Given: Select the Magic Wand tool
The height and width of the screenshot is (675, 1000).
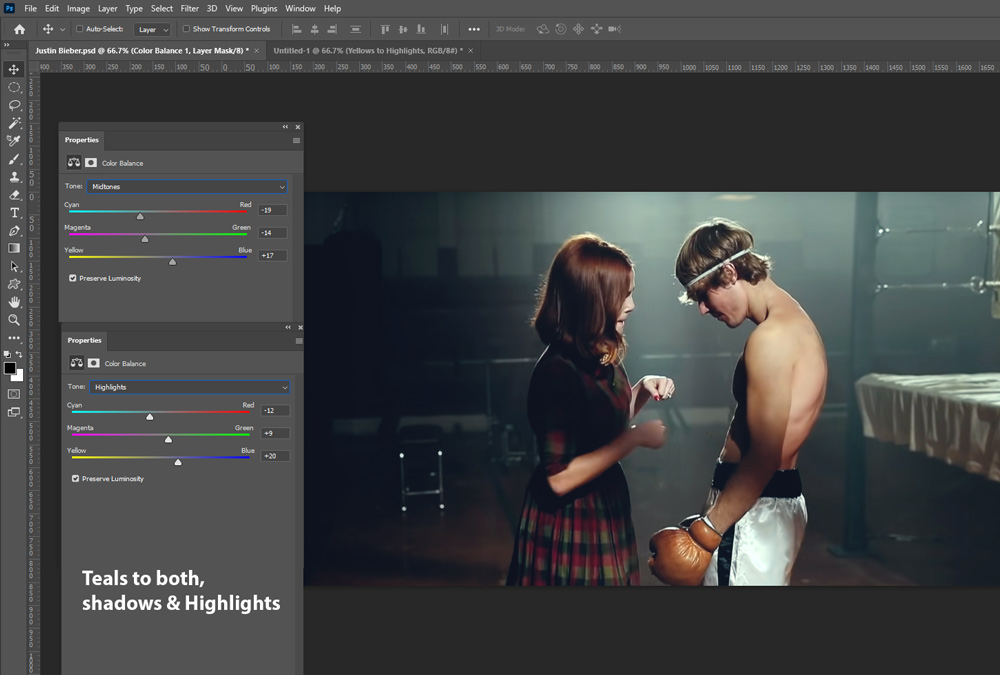Looking at the screenshot, I should tap(14, 123).
